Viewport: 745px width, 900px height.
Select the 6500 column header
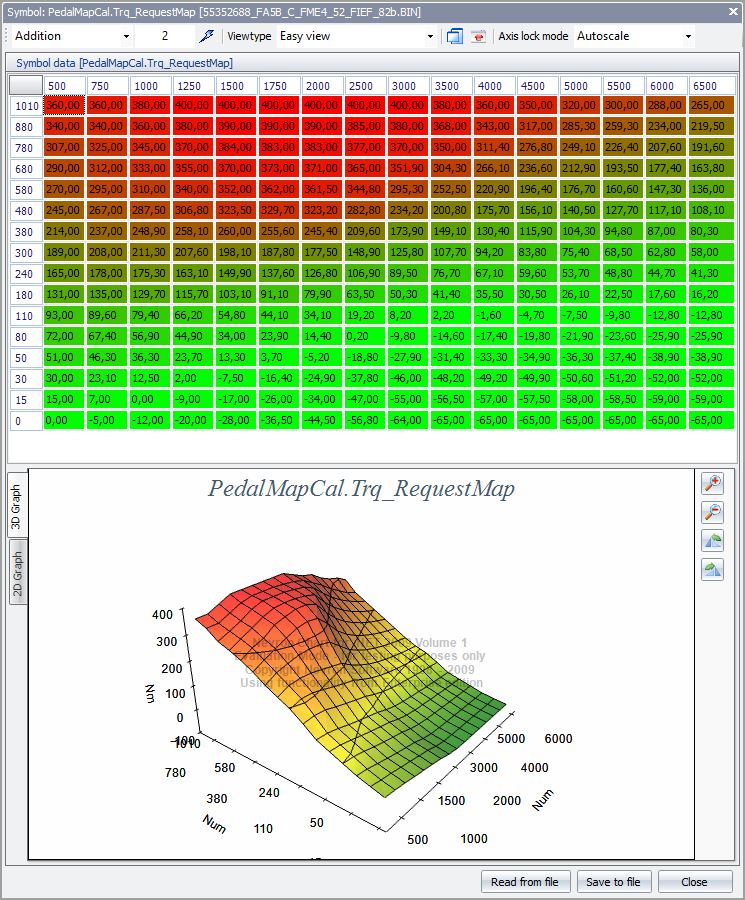point(712,86)
